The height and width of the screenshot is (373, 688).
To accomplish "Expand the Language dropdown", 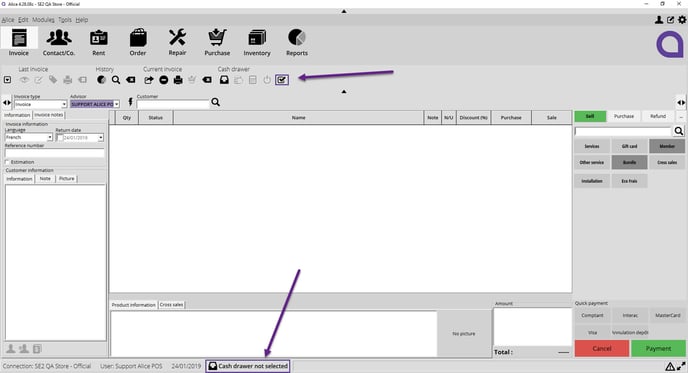I will point(50,137).
